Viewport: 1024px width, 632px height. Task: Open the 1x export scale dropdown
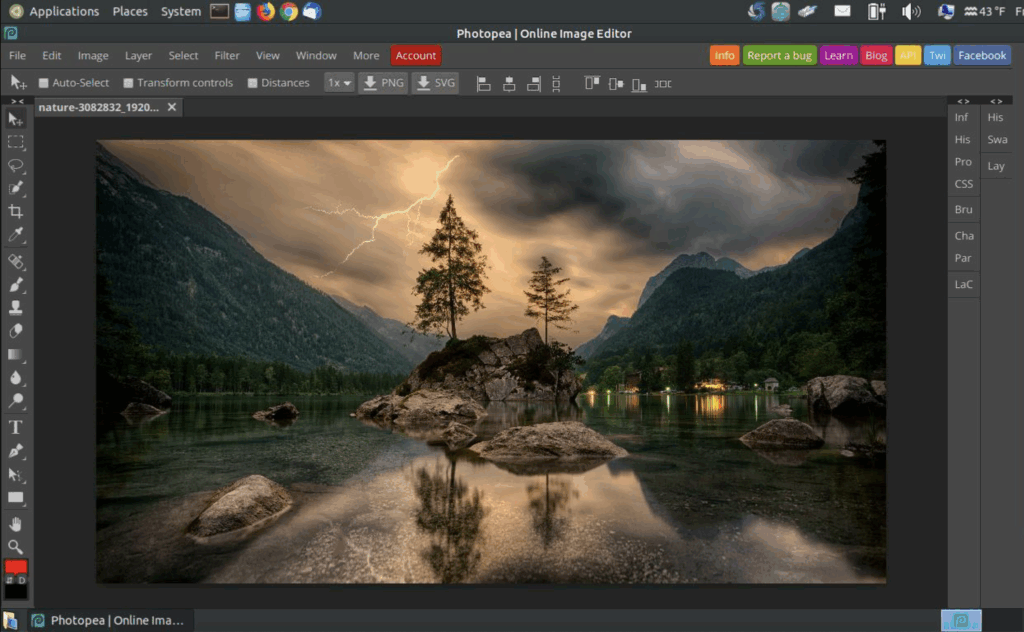click(x=340, y=83)
